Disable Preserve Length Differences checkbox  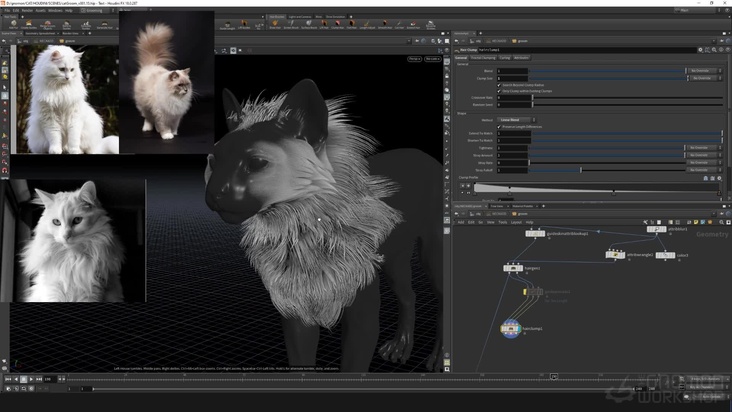(499, 127)
